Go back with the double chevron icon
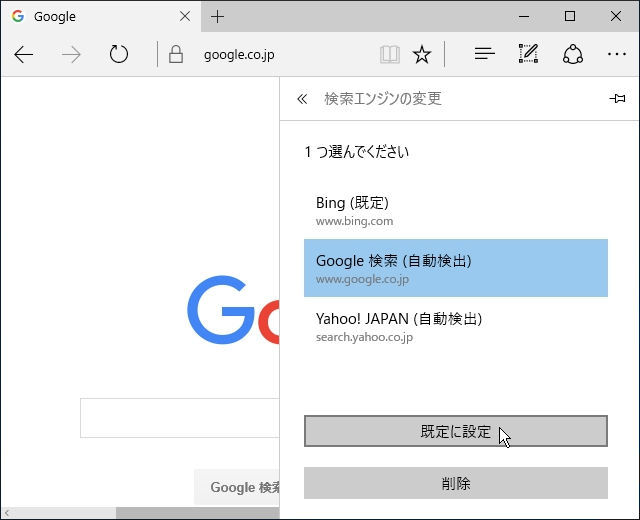The width and height of the screenshot is (640, 520). click(302, 99)
